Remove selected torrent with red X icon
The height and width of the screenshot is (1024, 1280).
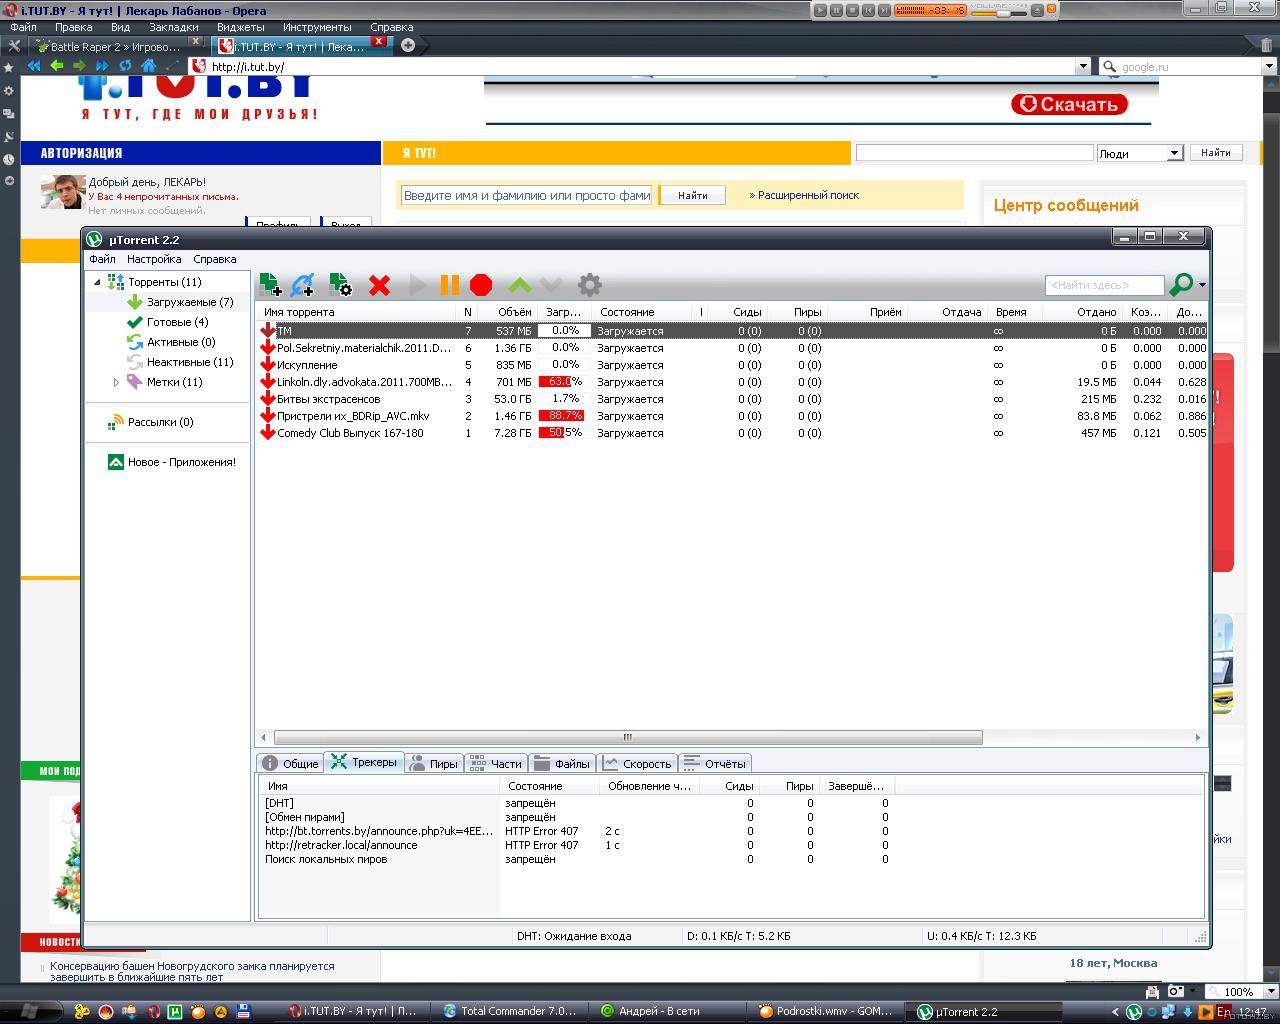pyautogui.click(x=379, y=285)
